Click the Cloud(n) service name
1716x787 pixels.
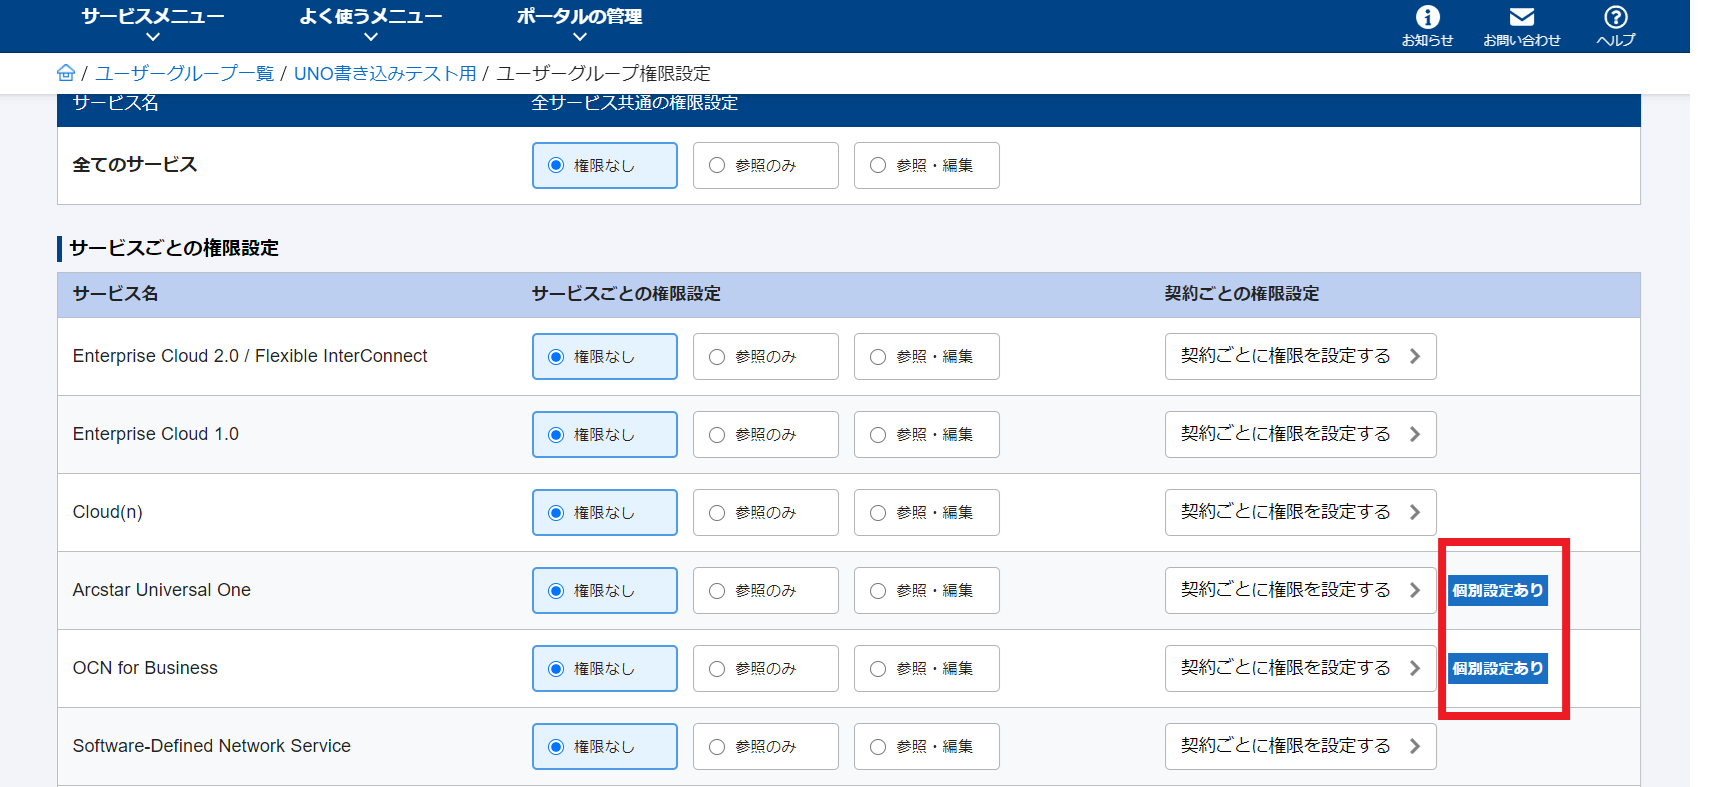(108, 512)
